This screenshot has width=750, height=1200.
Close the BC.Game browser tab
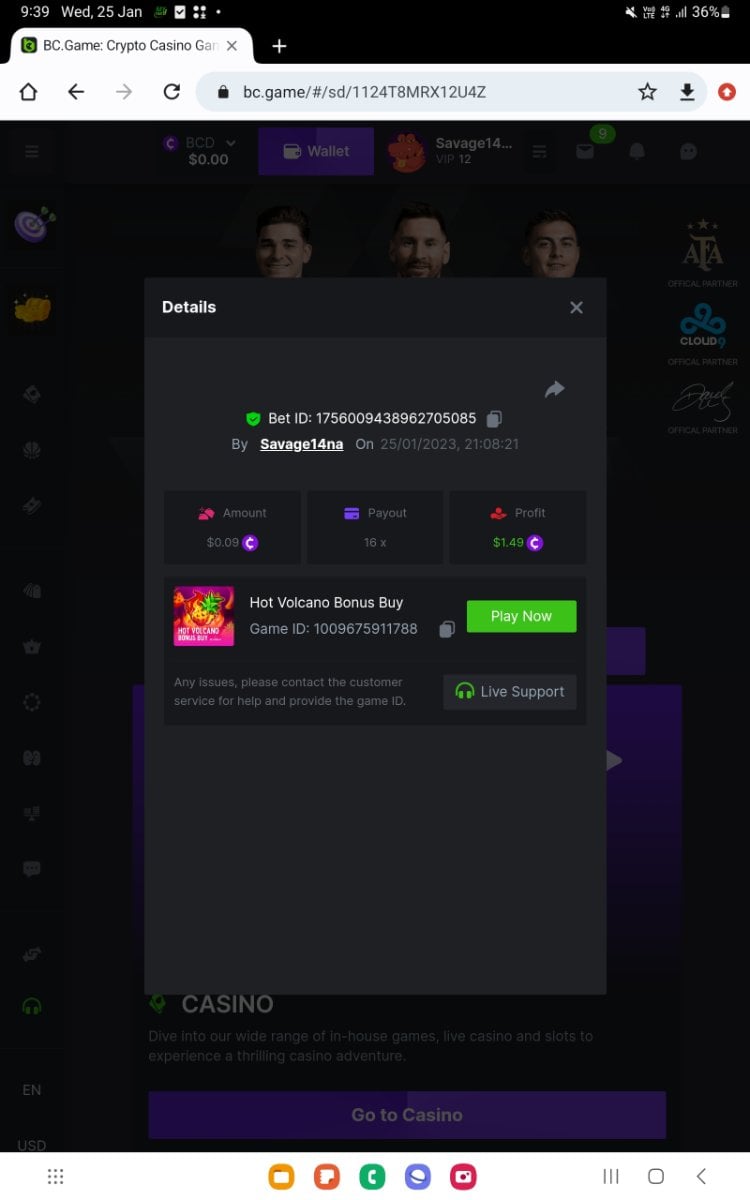coord(232,46)
